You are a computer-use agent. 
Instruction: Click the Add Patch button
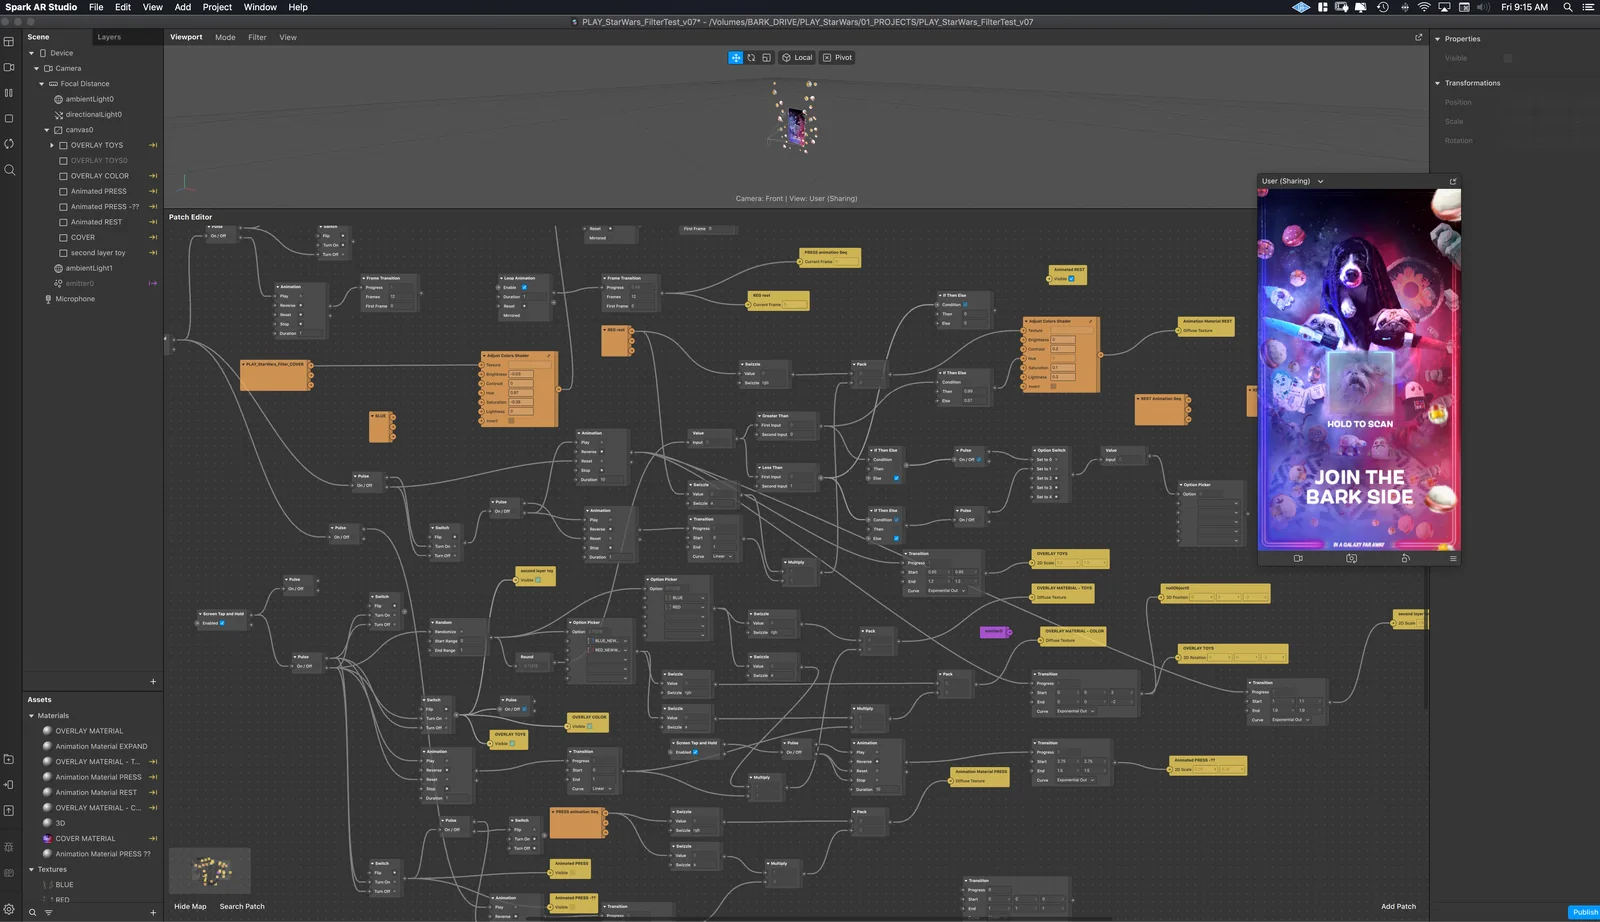point(1398,907)
